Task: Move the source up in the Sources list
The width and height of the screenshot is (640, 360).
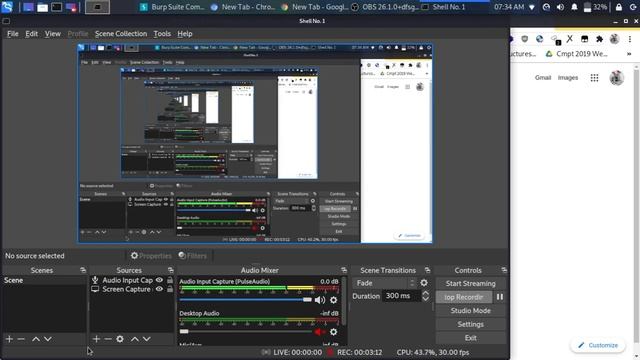Action: click(135, 339)
